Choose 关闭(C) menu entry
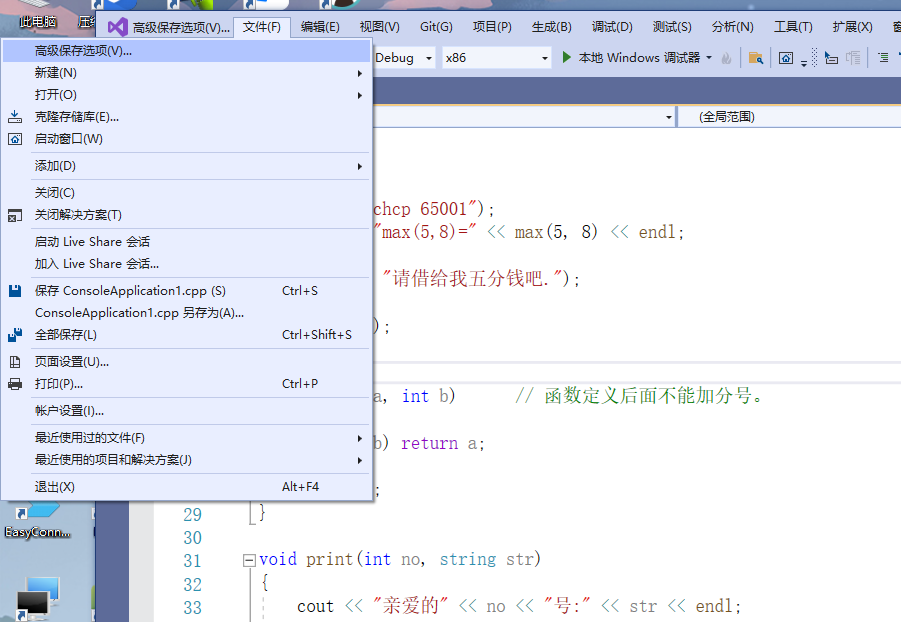 186,193
